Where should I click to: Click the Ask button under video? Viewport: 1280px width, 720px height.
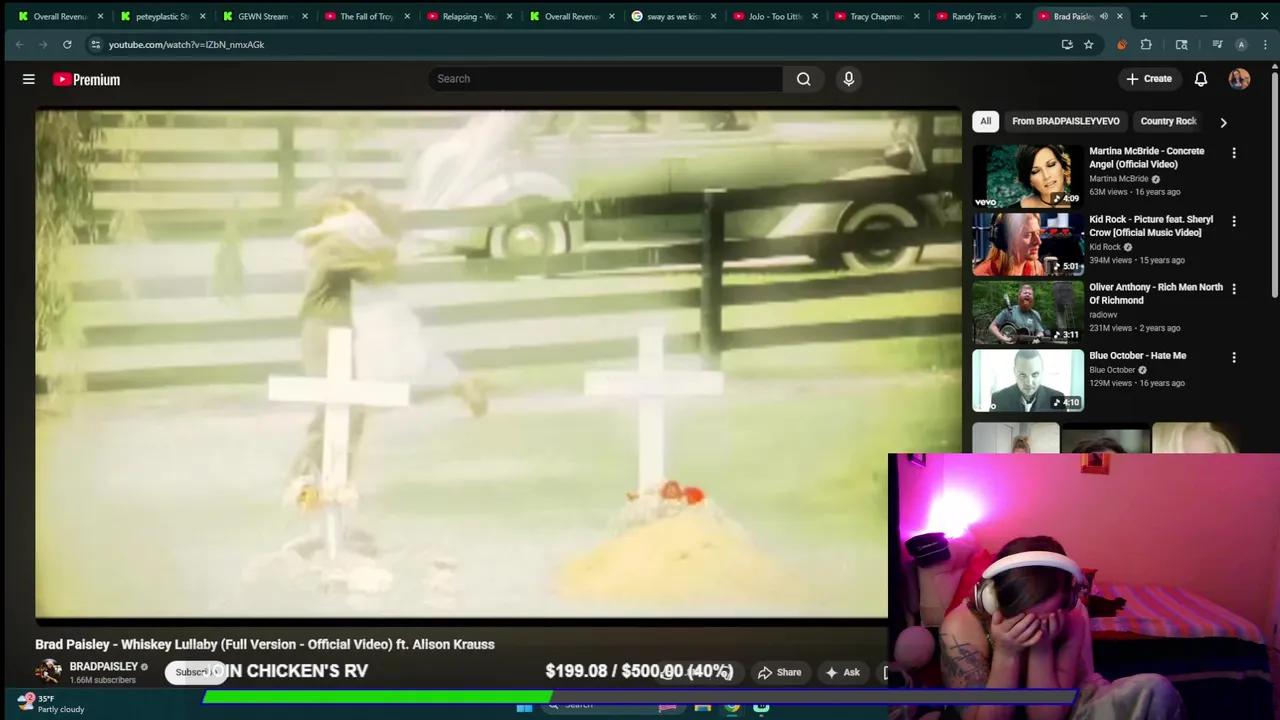point(842,673)
